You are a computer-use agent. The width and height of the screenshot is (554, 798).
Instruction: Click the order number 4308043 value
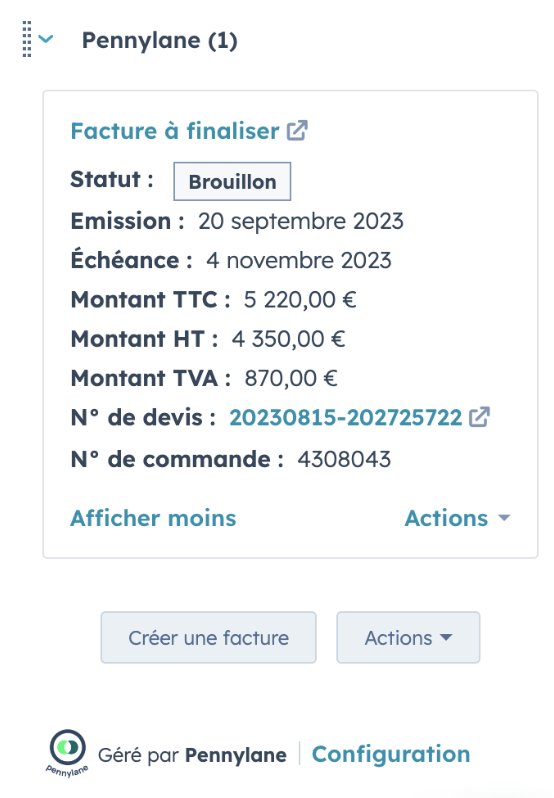344,459
